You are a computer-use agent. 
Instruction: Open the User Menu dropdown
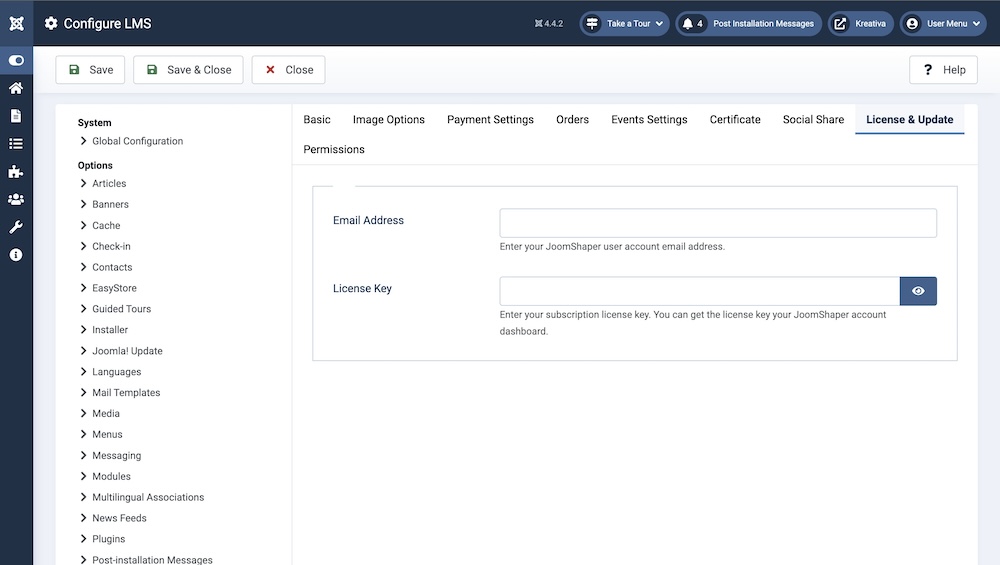943,23
